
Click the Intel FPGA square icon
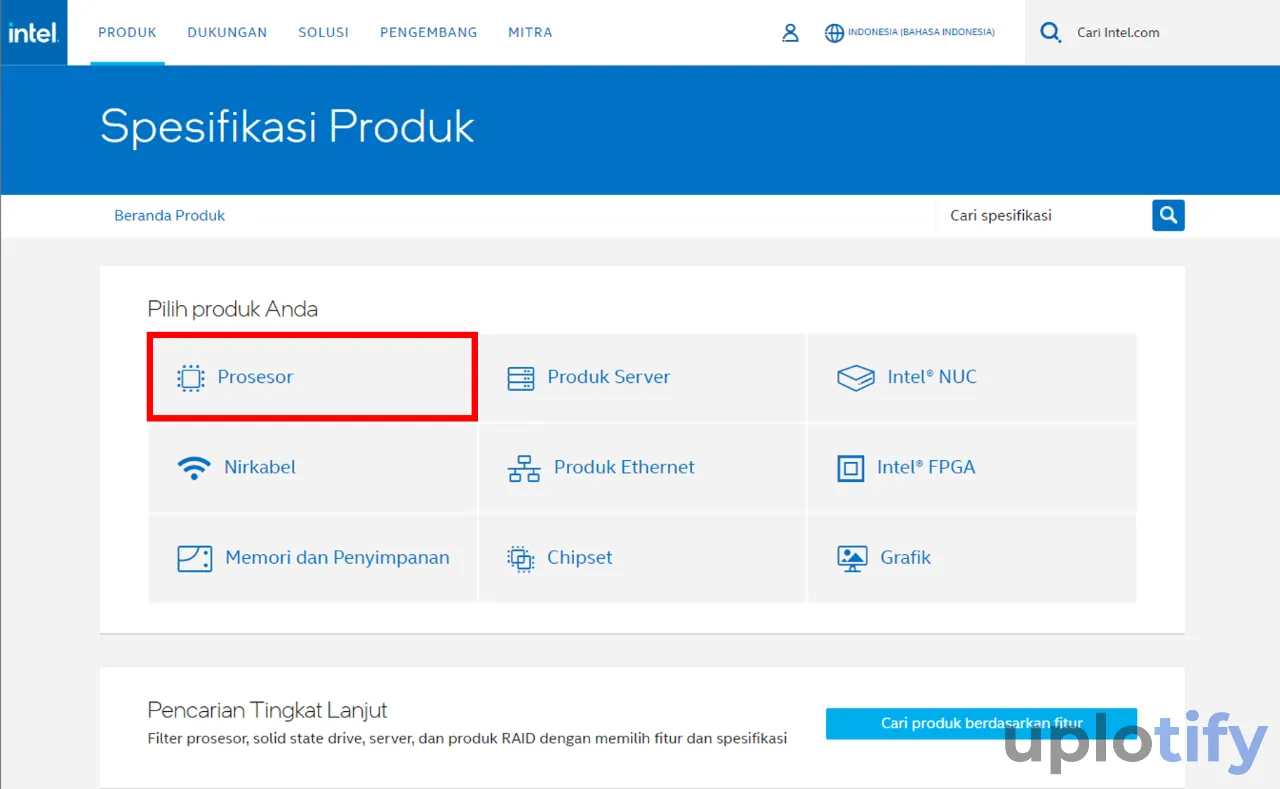(851, 468)
